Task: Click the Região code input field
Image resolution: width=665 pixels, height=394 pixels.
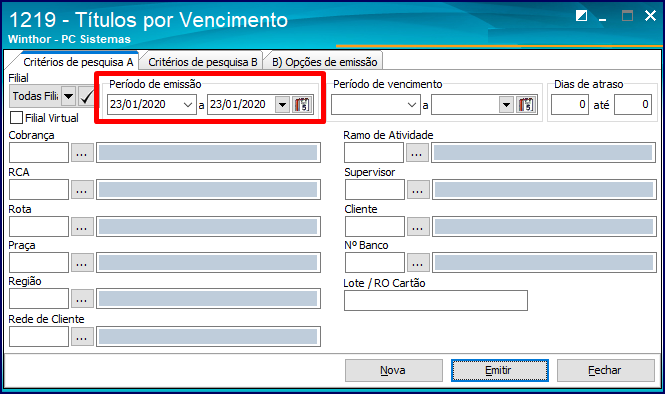Action: click(x=39, y=299)
